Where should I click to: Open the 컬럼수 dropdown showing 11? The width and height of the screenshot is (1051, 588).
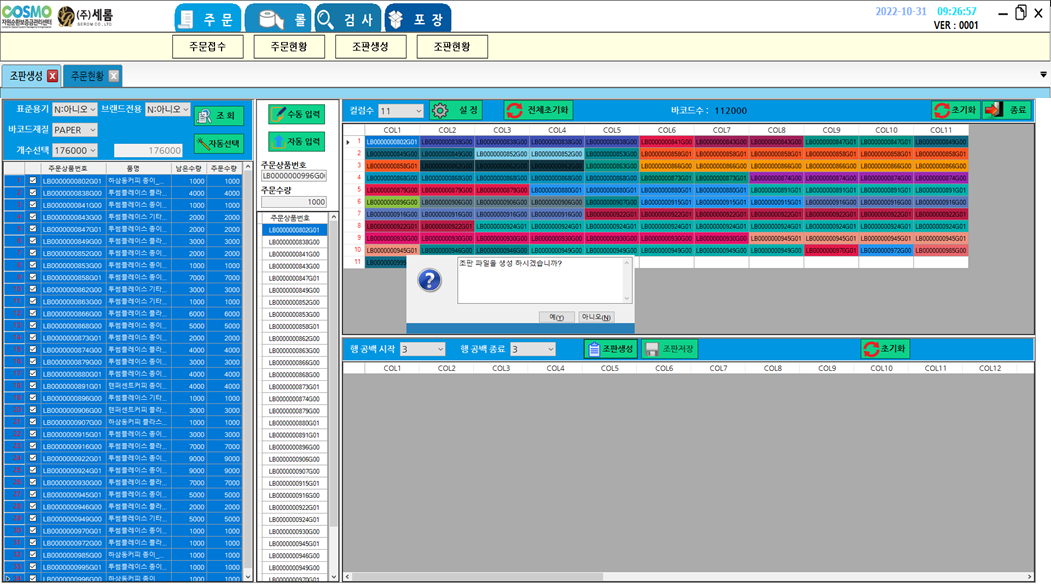(401, 111)
